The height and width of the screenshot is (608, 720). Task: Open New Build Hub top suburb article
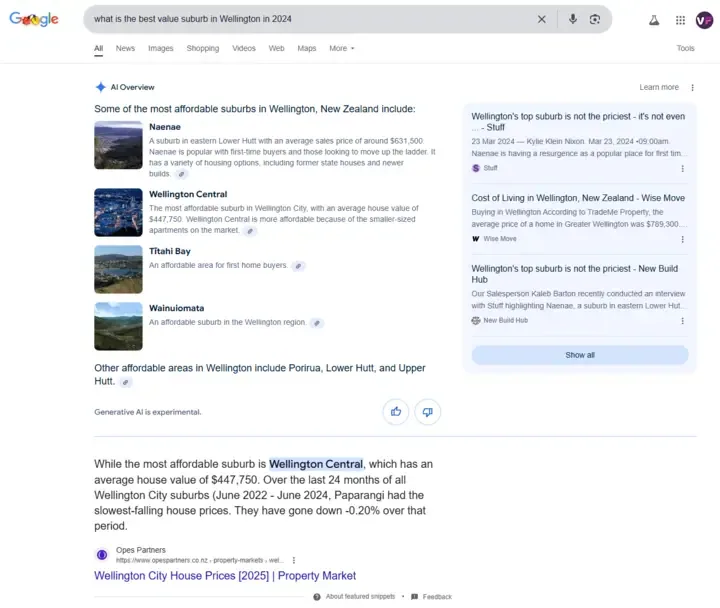click(x=574, y=274)
